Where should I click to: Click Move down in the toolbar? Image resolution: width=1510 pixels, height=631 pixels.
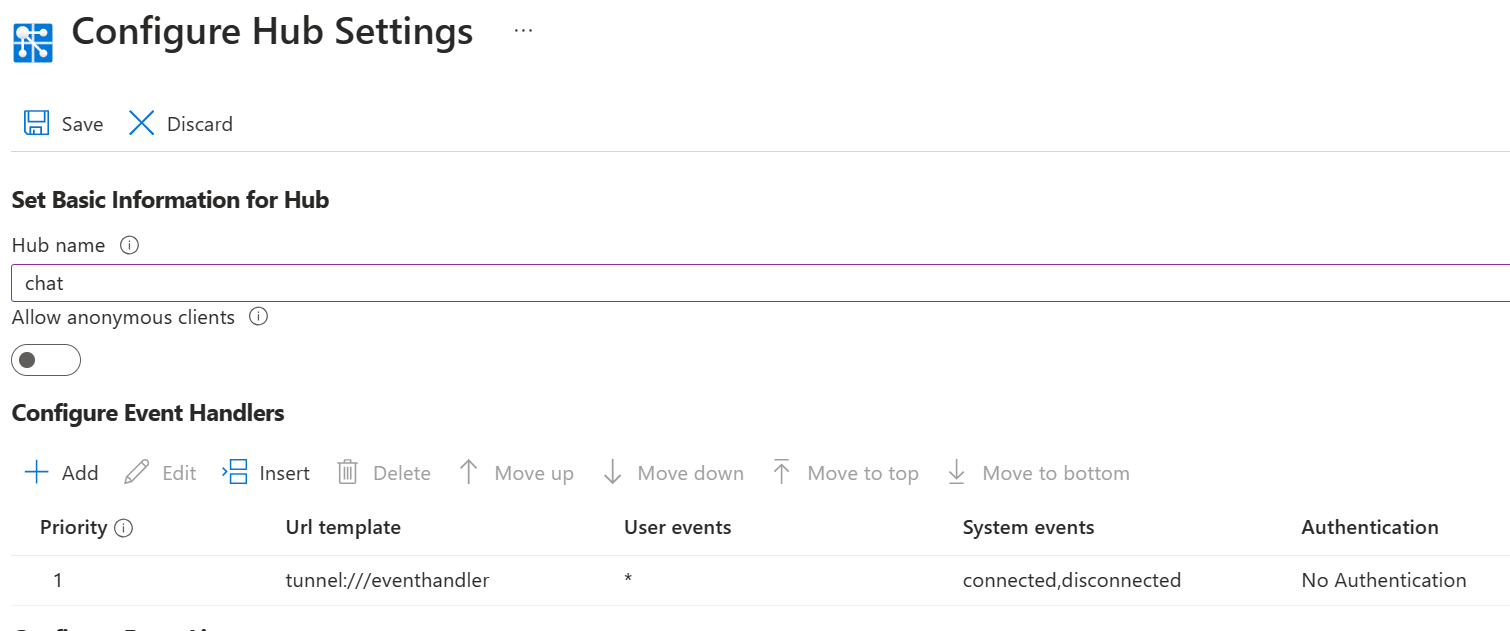[x=673, y=473]
